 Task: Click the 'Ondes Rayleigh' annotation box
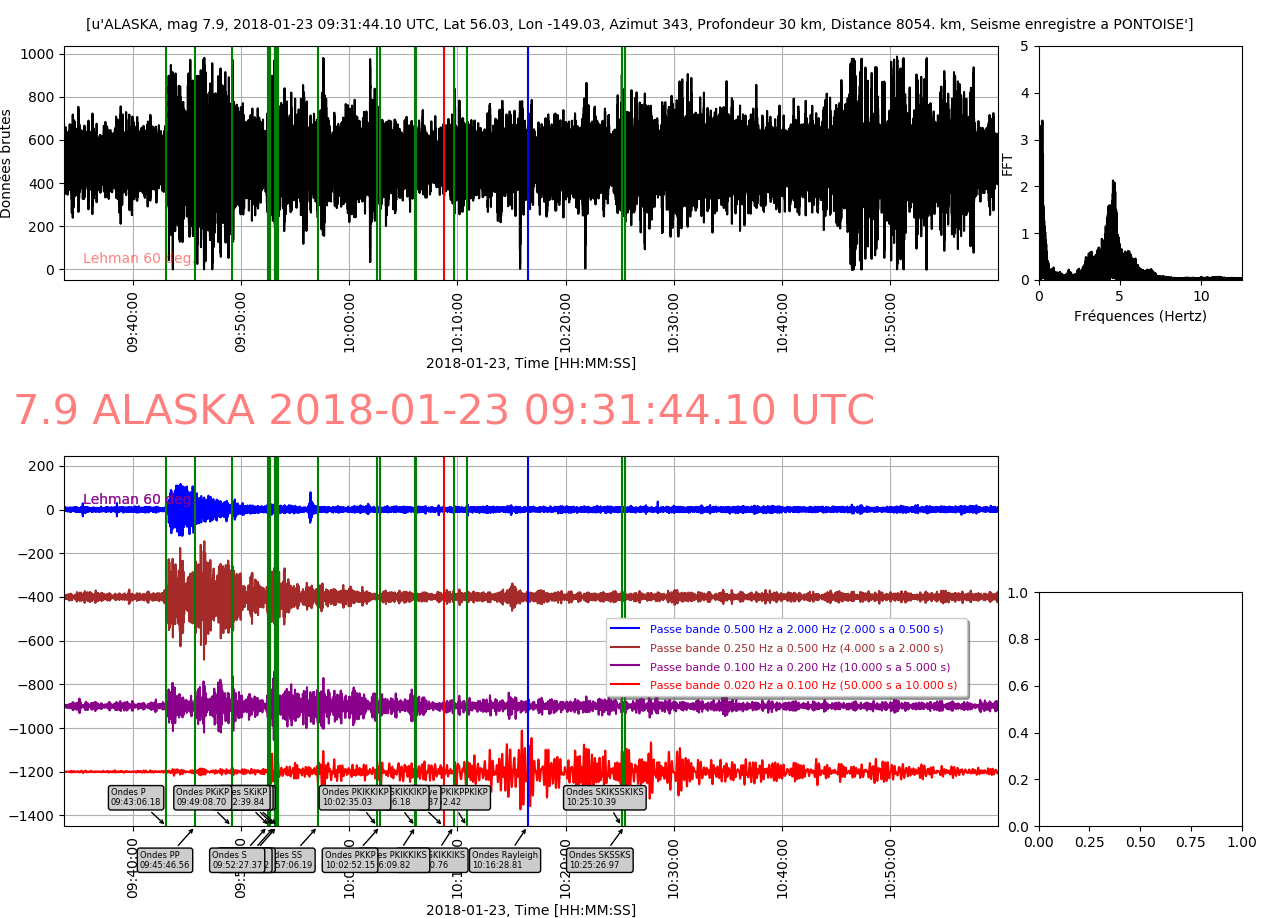point(504,860)
